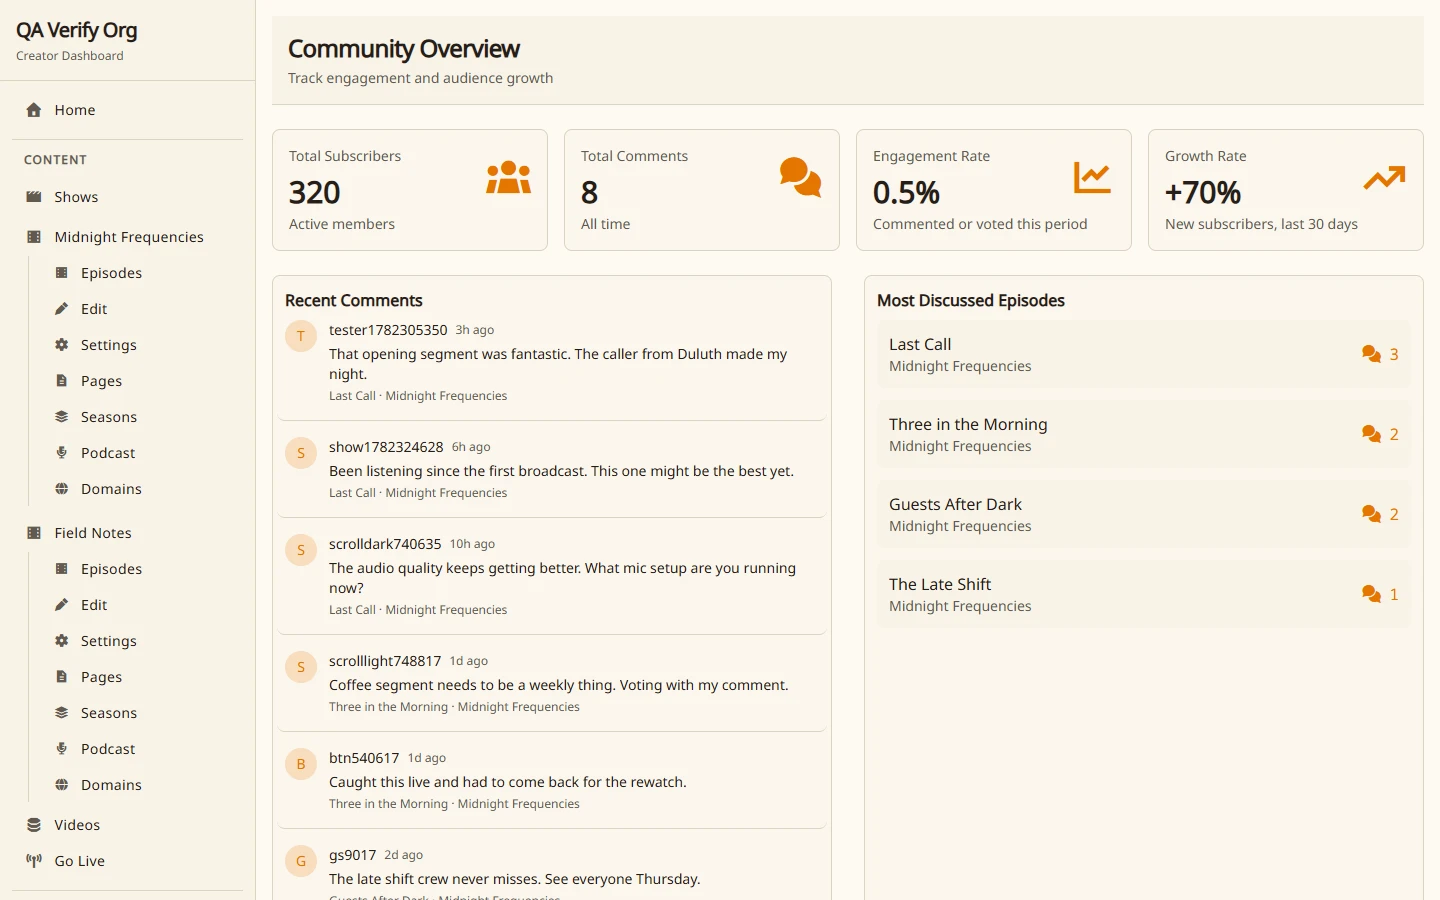Image resolution: width=1440 pixels, height=900 pixels.
Task: Open Last Call in Most Discussed Episodes
Action: coord(1144,354)
